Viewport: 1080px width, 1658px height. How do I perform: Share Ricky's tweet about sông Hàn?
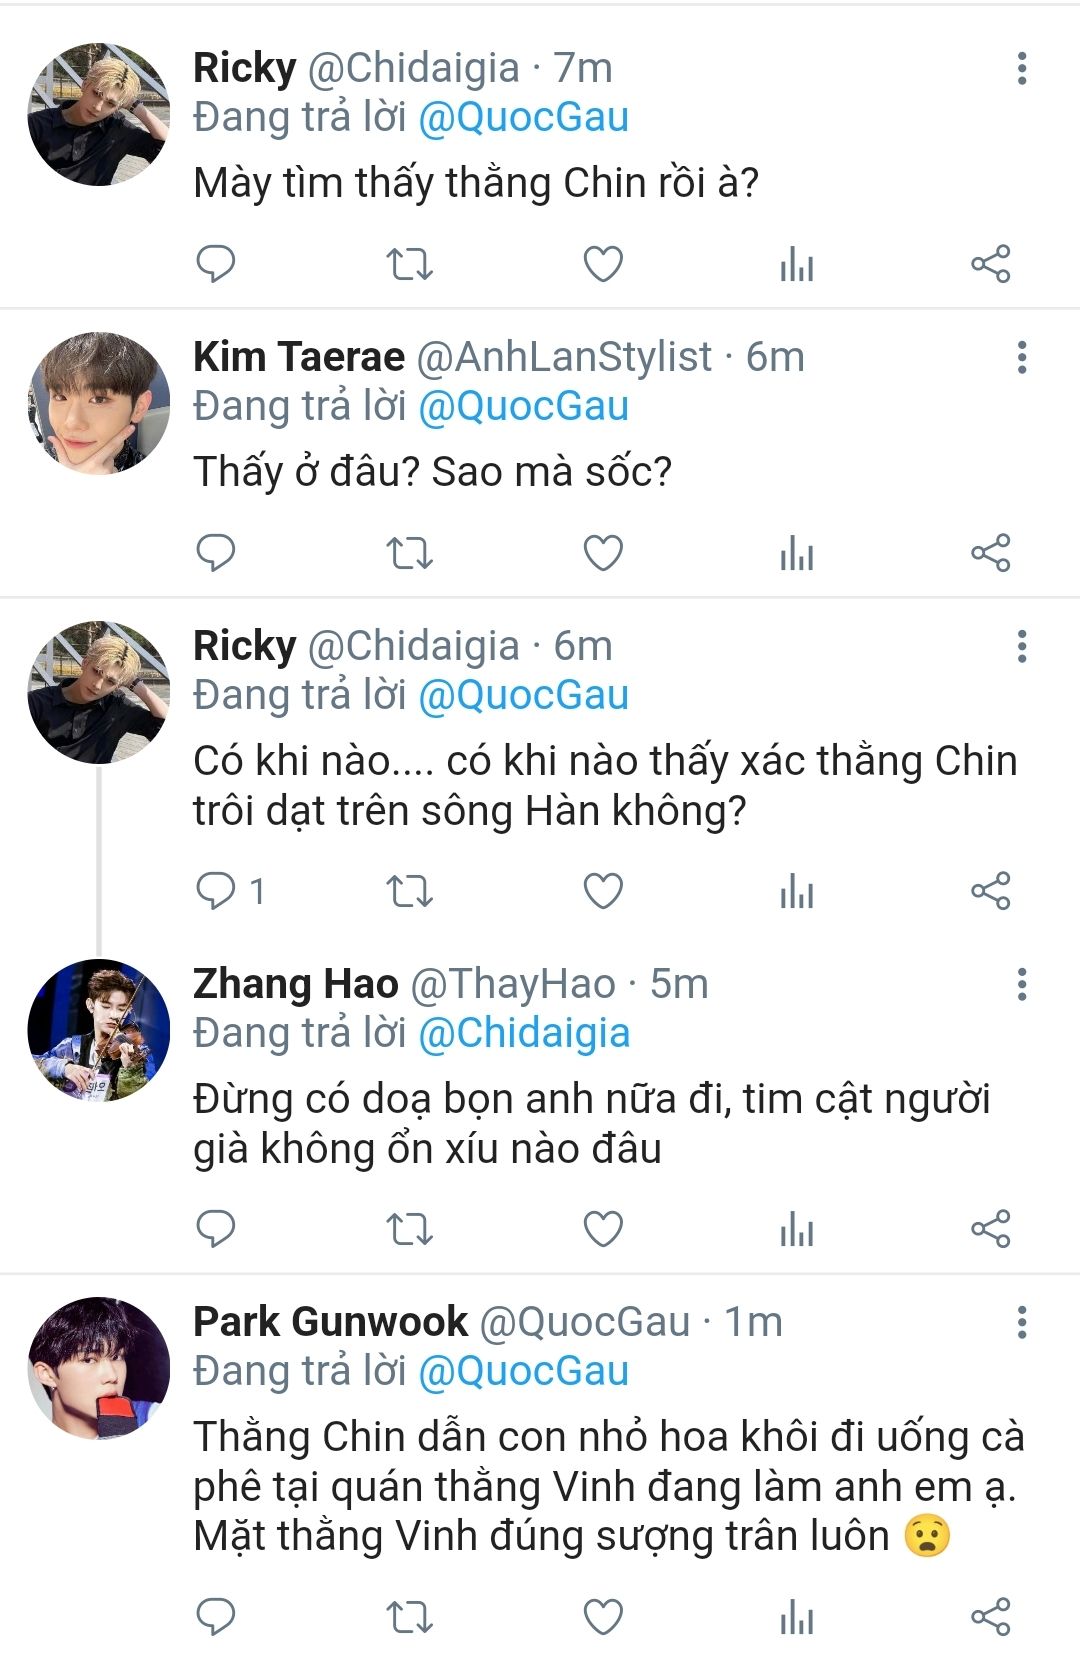990,891
